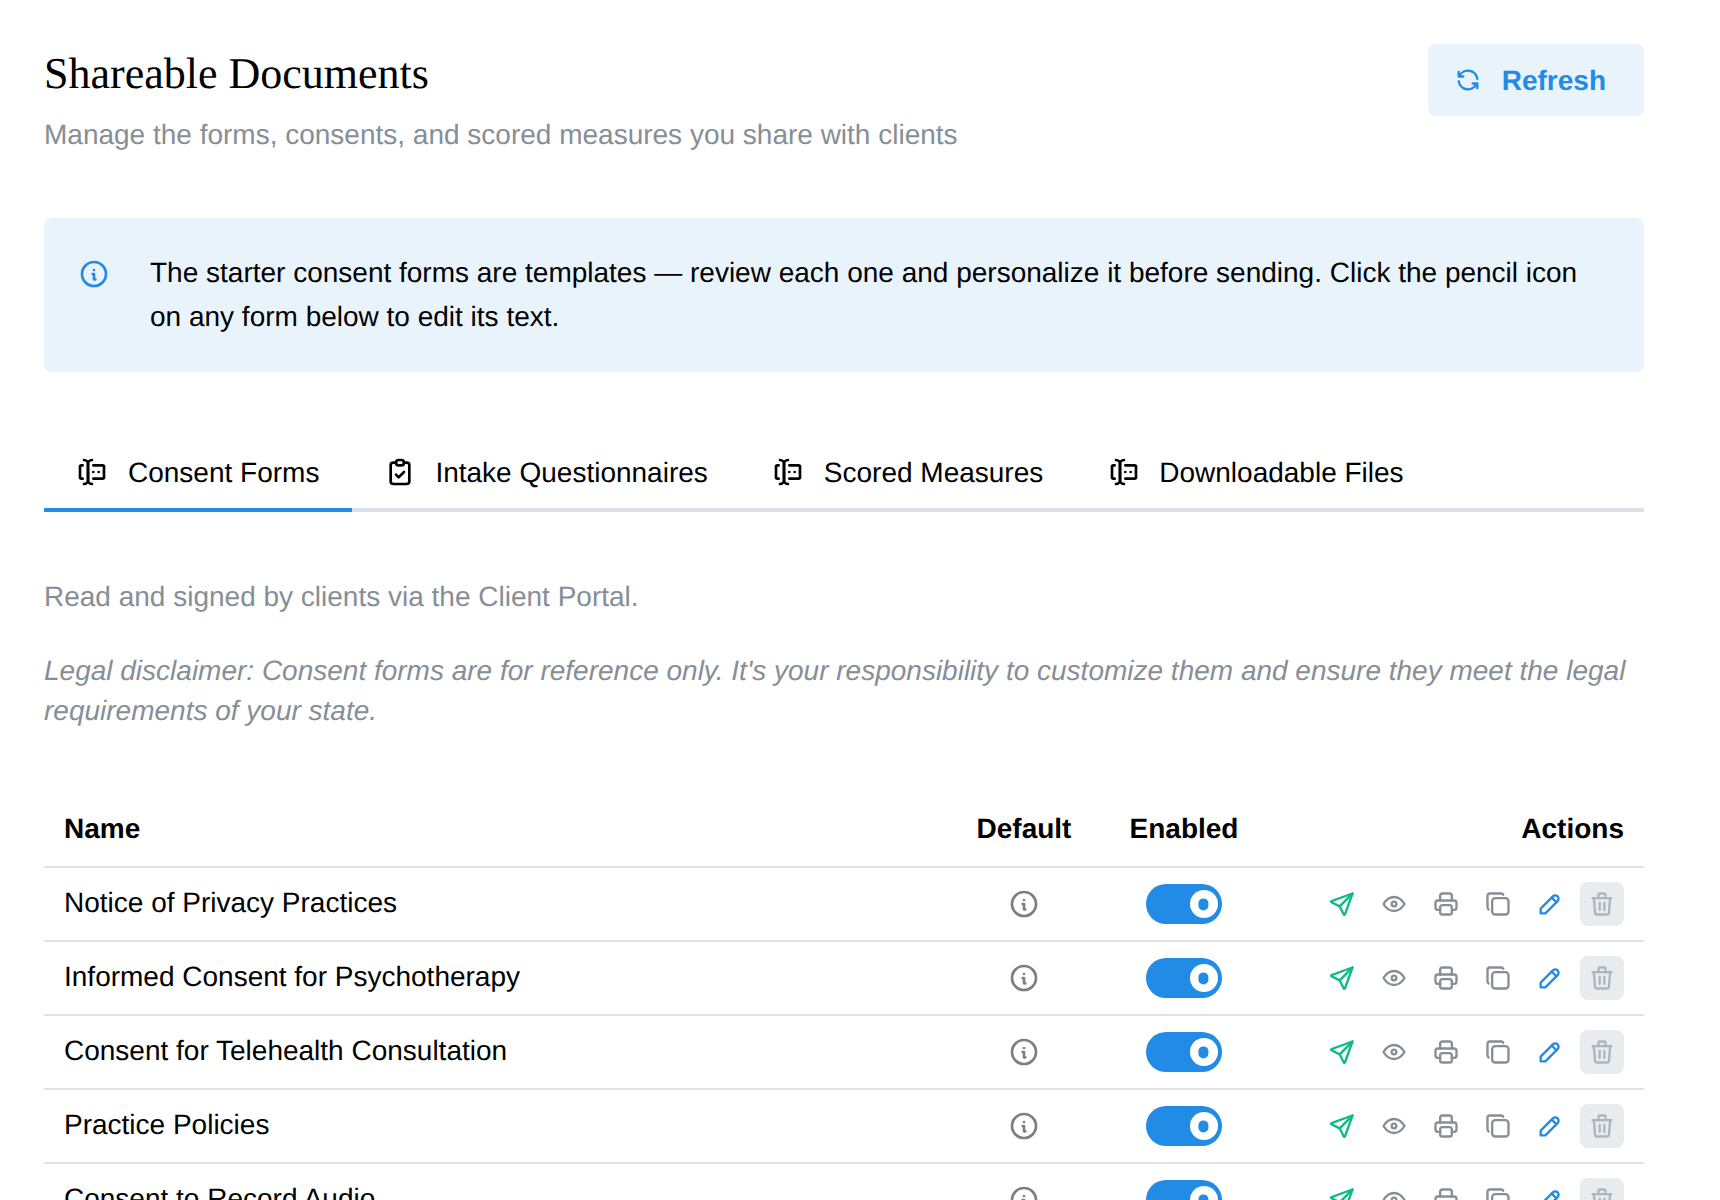Send Practice Policies form to client
Image resolution: width=1720 pixels, height=1200 pixels.
1342,1126
